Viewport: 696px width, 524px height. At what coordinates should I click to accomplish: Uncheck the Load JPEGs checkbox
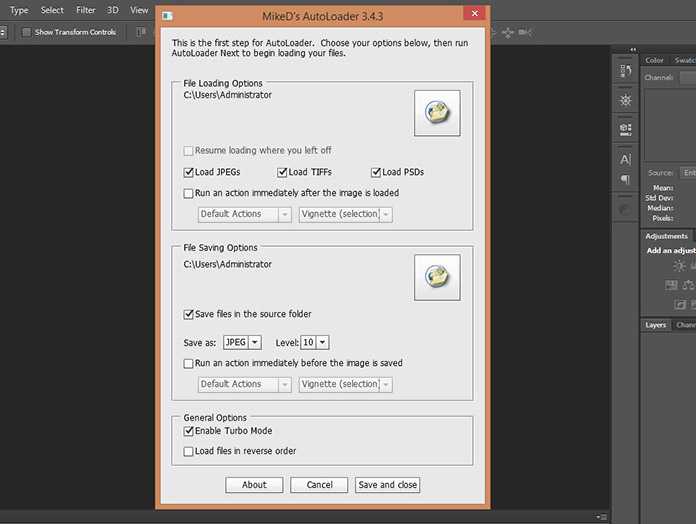tap(190, 172)
